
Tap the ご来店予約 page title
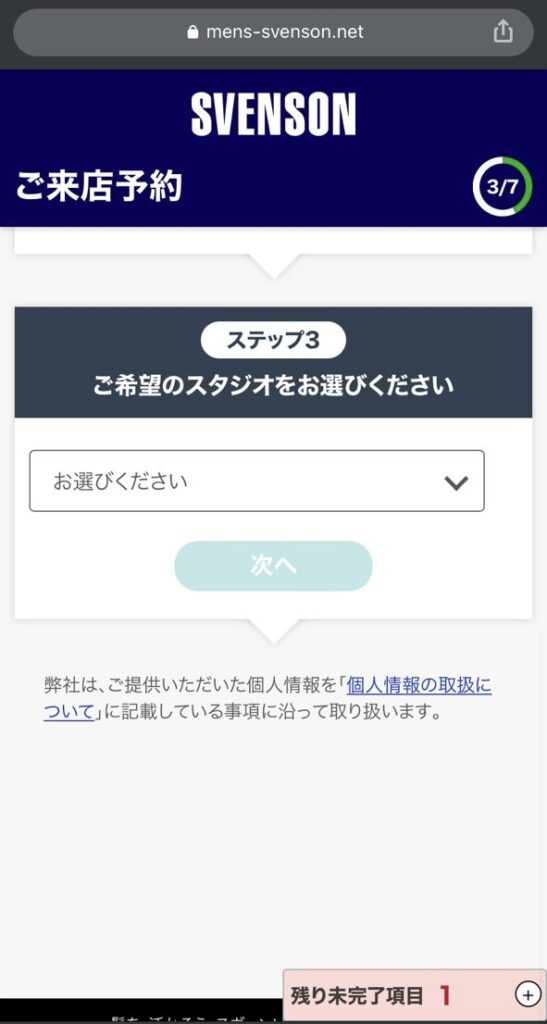(x=99, y=187)
